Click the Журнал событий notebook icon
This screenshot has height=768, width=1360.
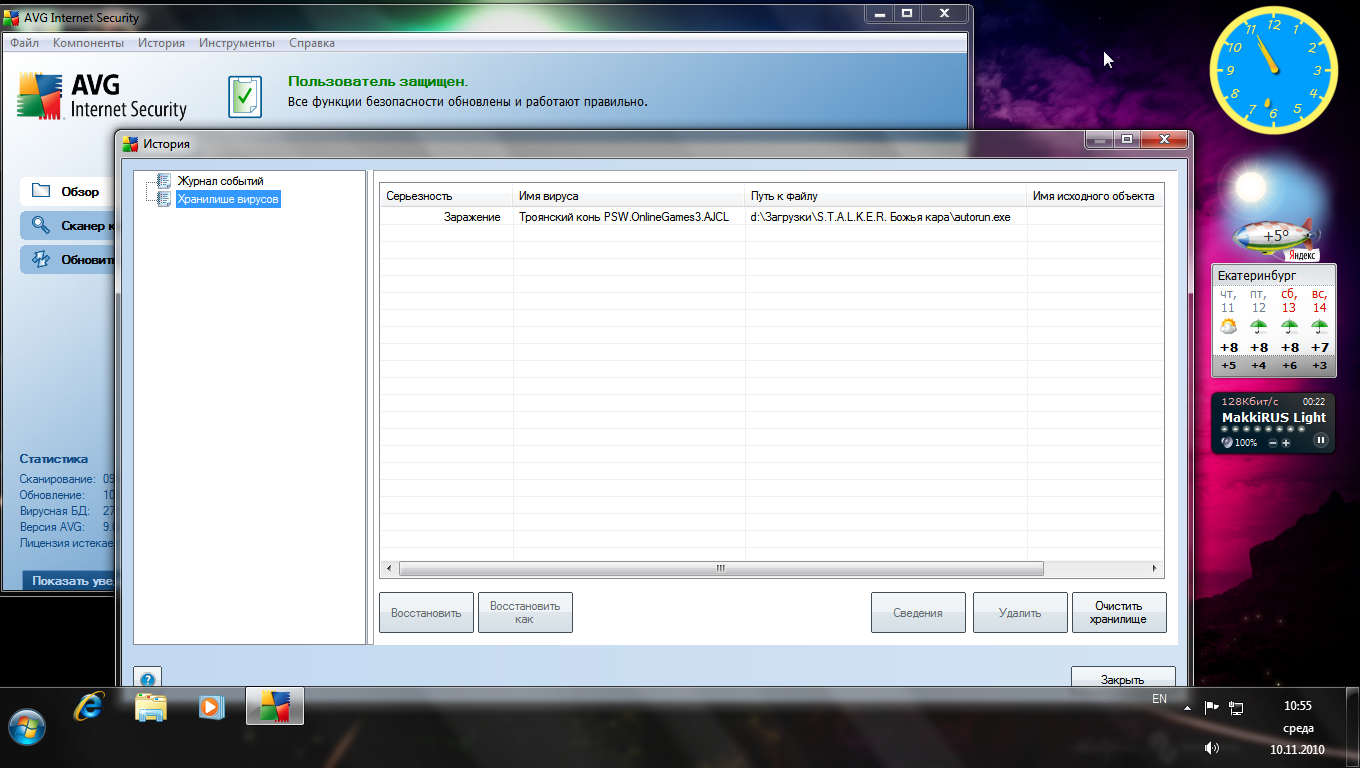click(x=164, y=181)
